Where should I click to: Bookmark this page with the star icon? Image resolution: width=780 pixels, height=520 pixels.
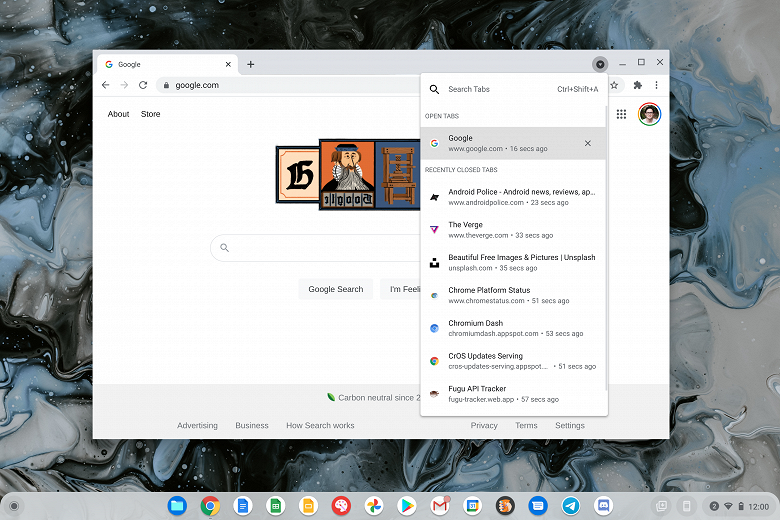[x=614, y=85]
